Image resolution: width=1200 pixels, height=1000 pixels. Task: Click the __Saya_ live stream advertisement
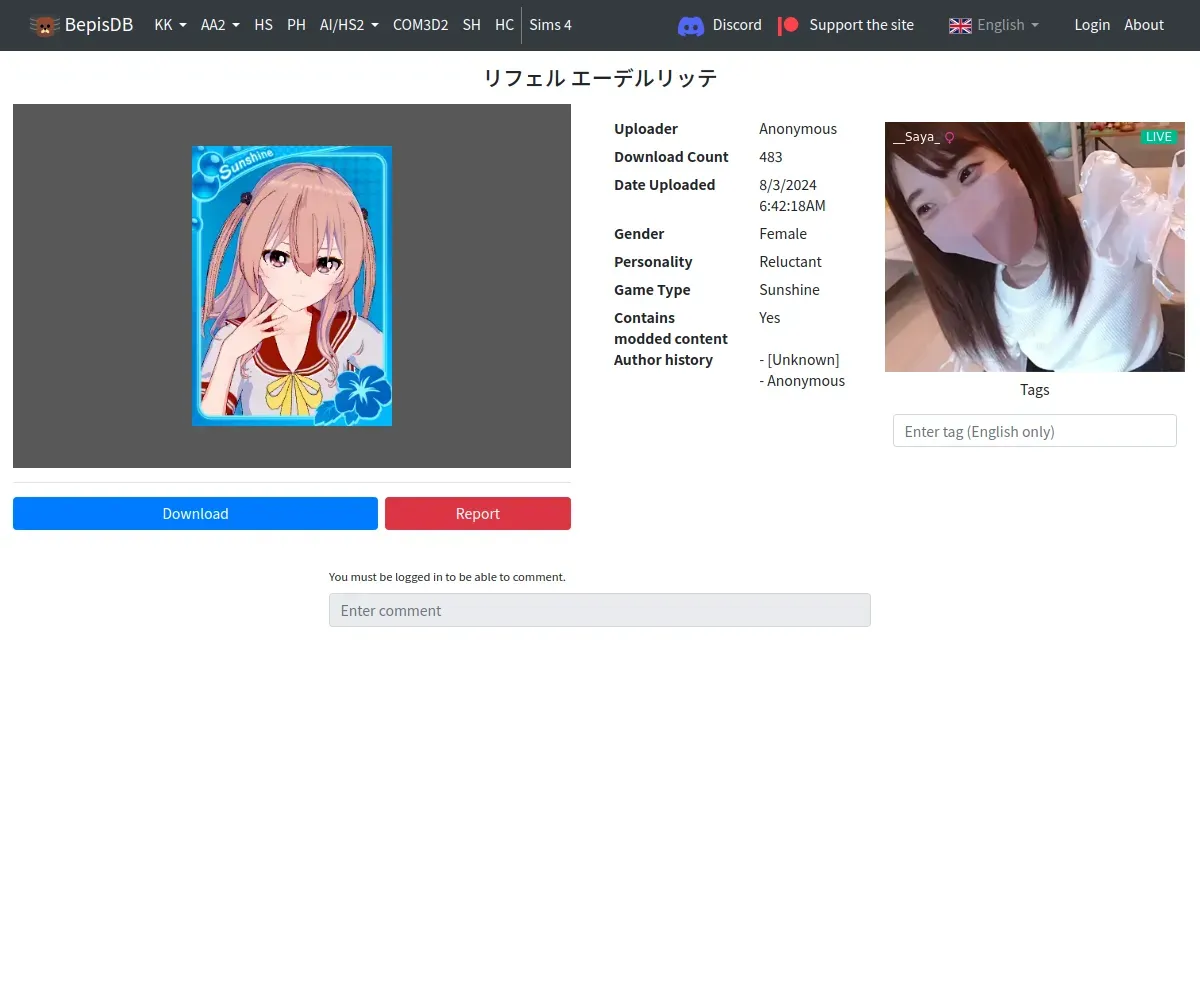(x=1035, y=247)
